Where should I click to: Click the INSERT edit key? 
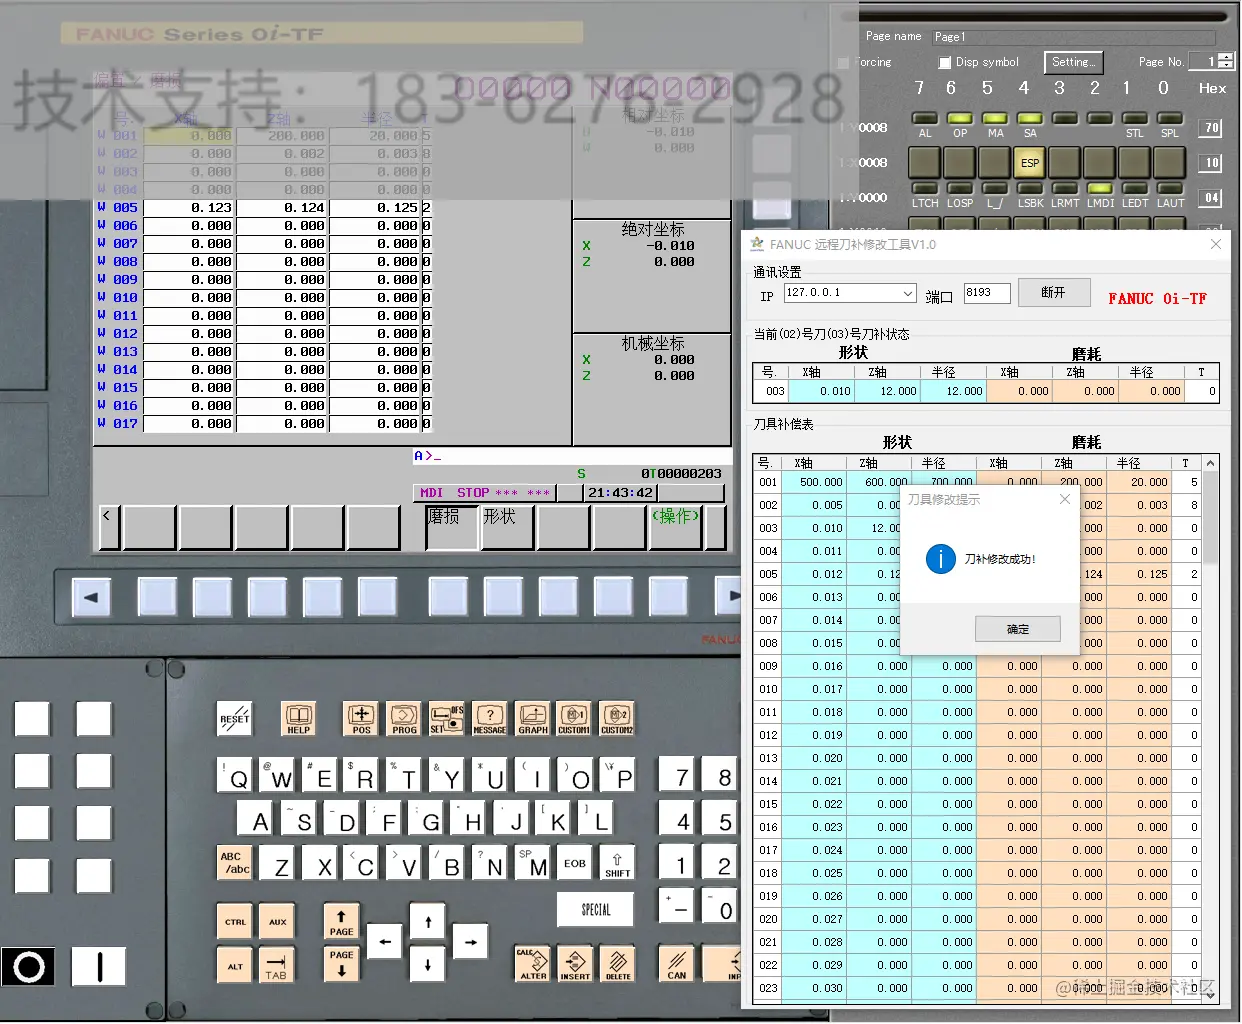point(575,964)
